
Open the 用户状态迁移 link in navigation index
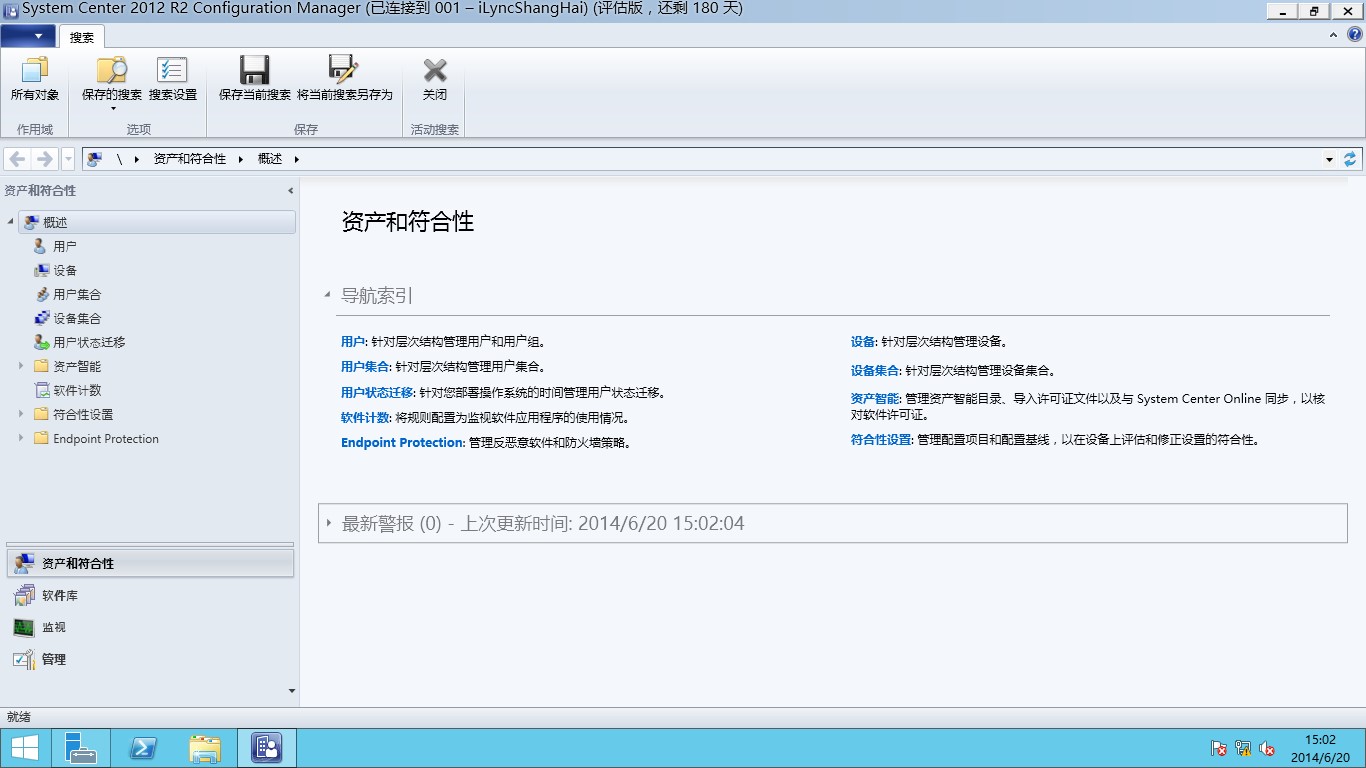(377, 392)
